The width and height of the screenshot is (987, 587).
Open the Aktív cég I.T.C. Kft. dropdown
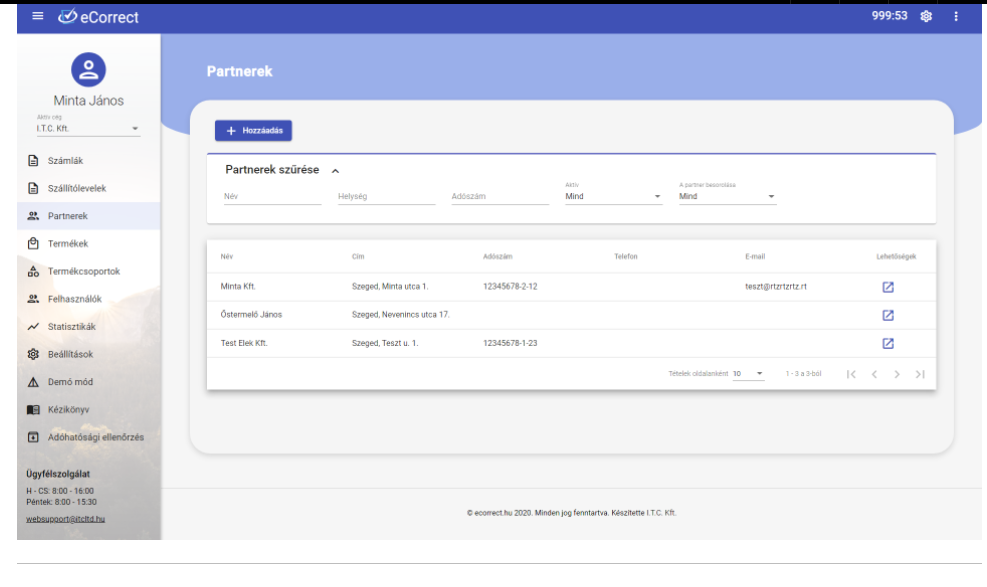88,128
